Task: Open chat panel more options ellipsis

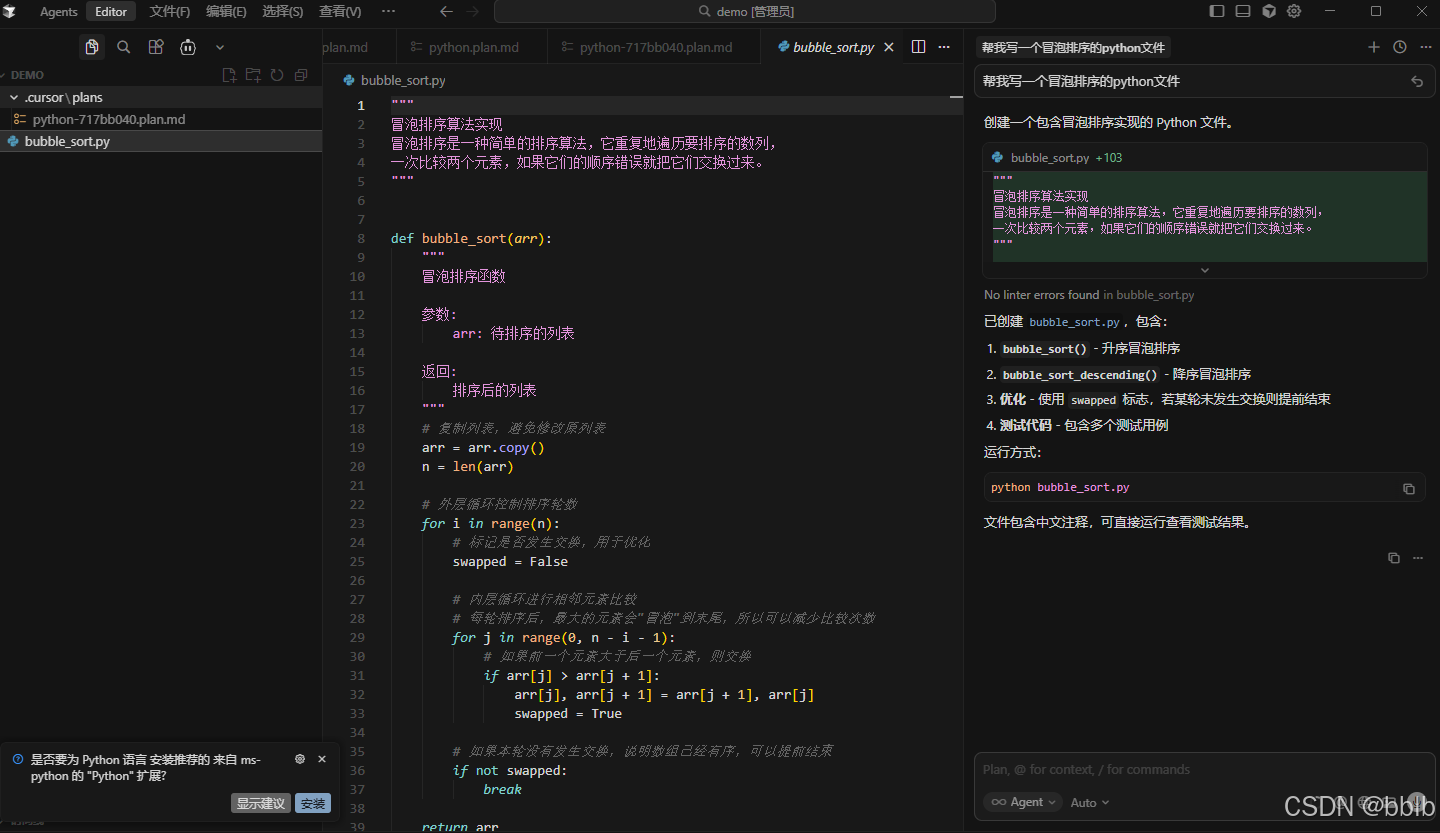Action: (x=1424, y=47)
